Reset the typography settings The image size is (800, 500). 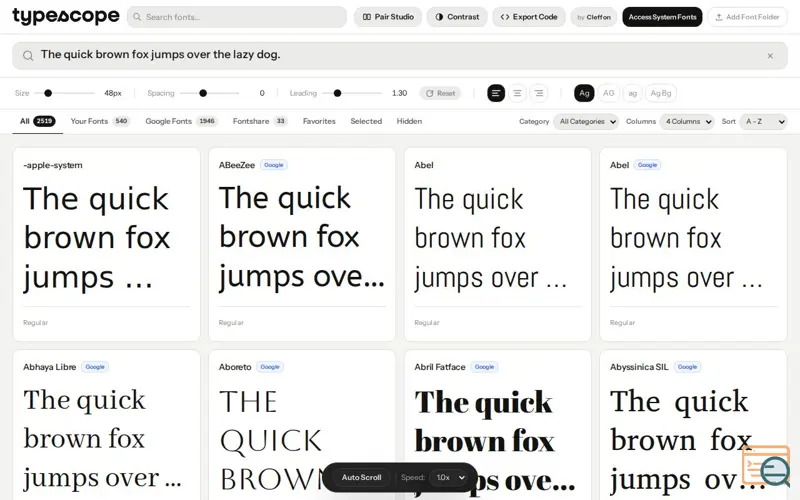440,93
